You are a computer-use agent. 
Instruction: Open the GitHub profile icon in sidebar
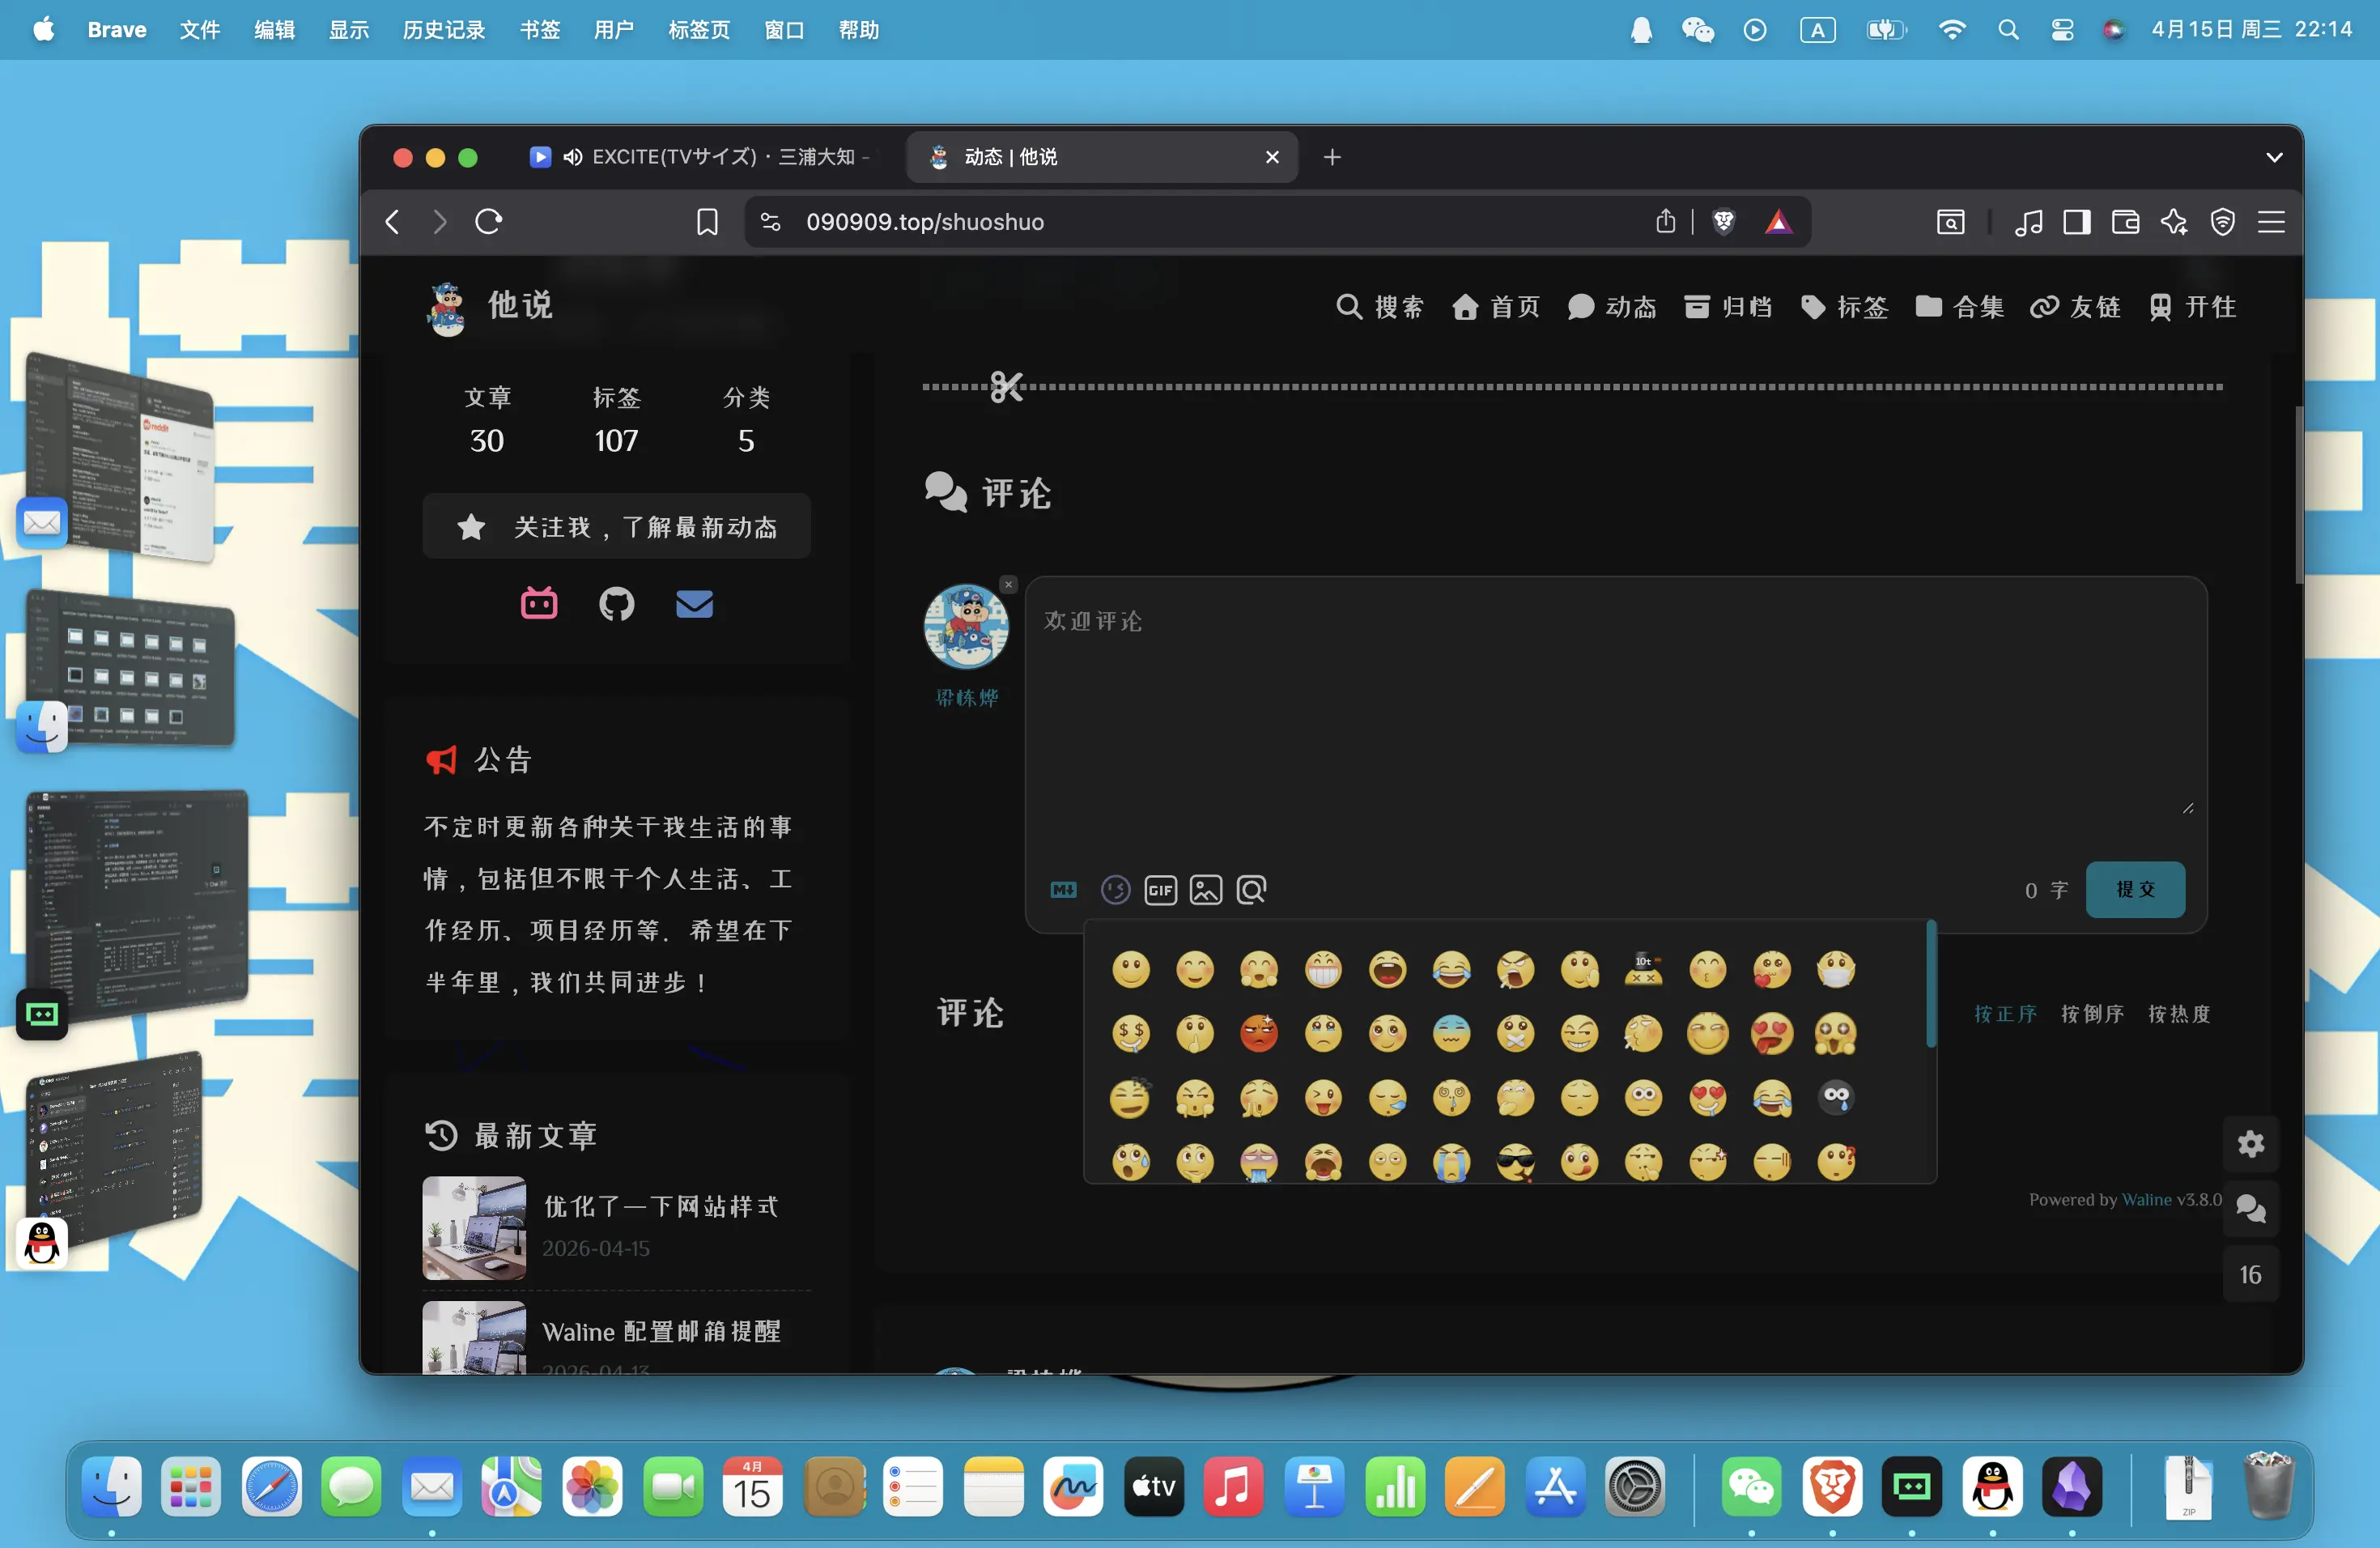point(616,603)
